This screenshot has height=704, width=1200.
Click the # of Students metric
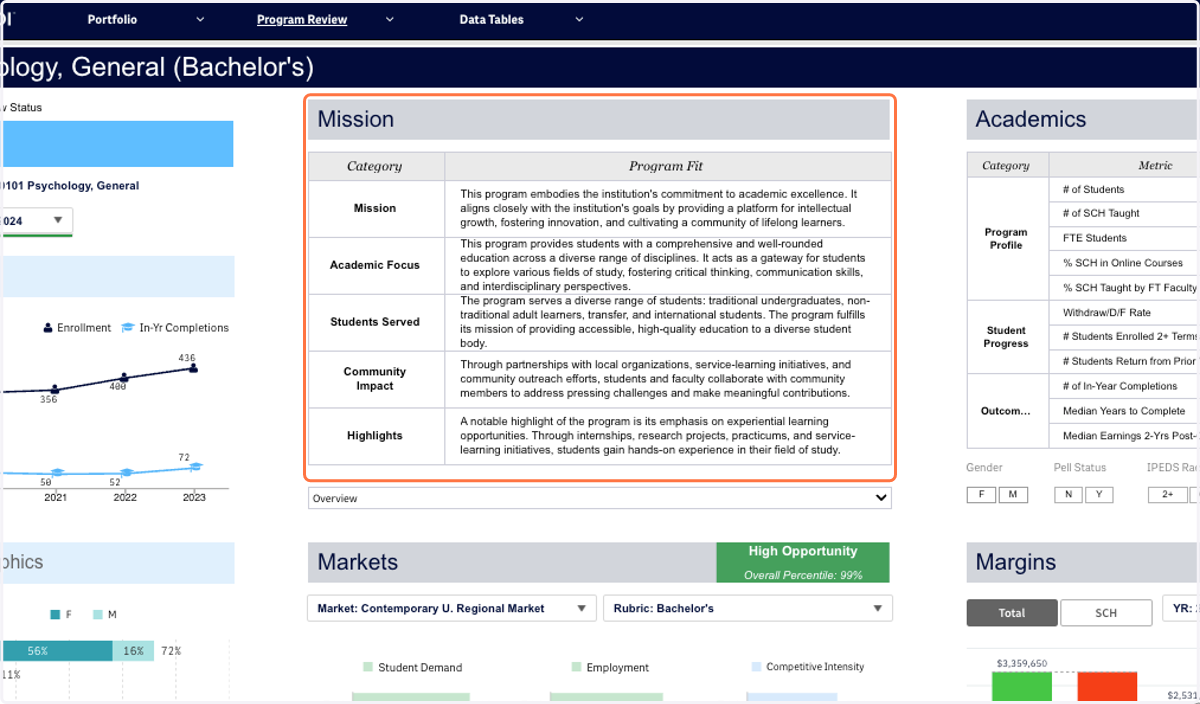[x=1093, y=189]
